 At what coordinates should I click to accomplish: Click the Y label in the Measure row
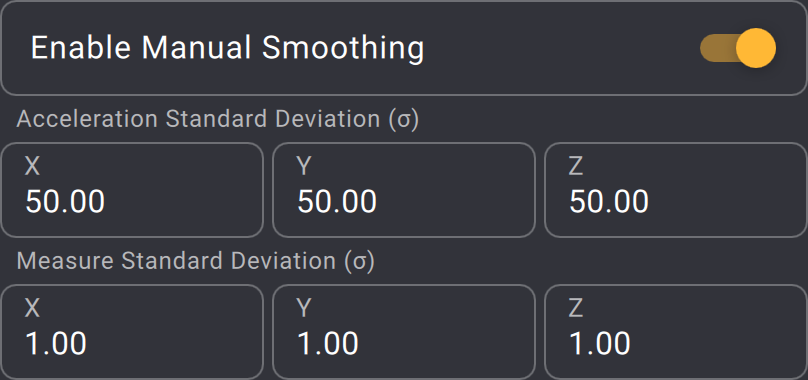304,308
